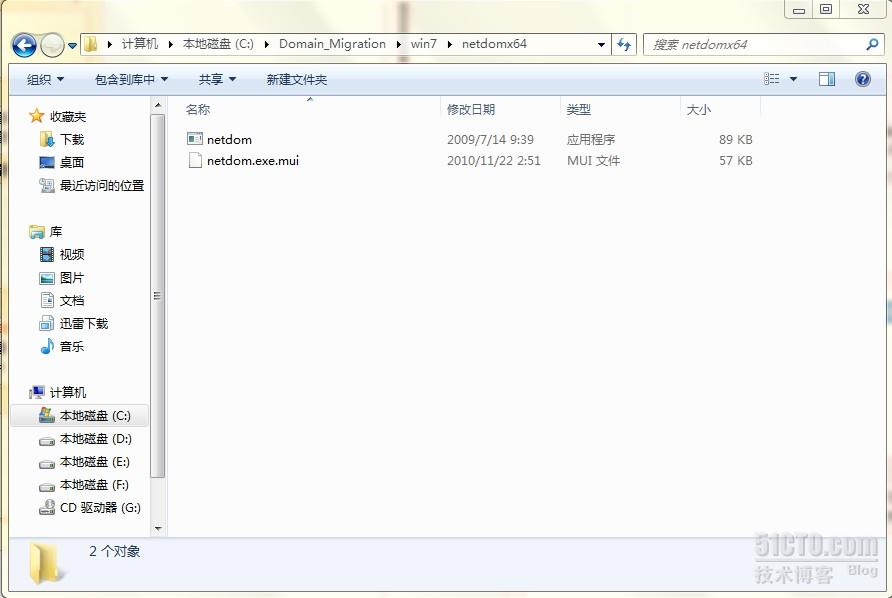Screen dimensions: 892x598
Task: Navigate to 本地磁盘 (C:) breadcrumb segment
Action: click(x=218, y=44)
